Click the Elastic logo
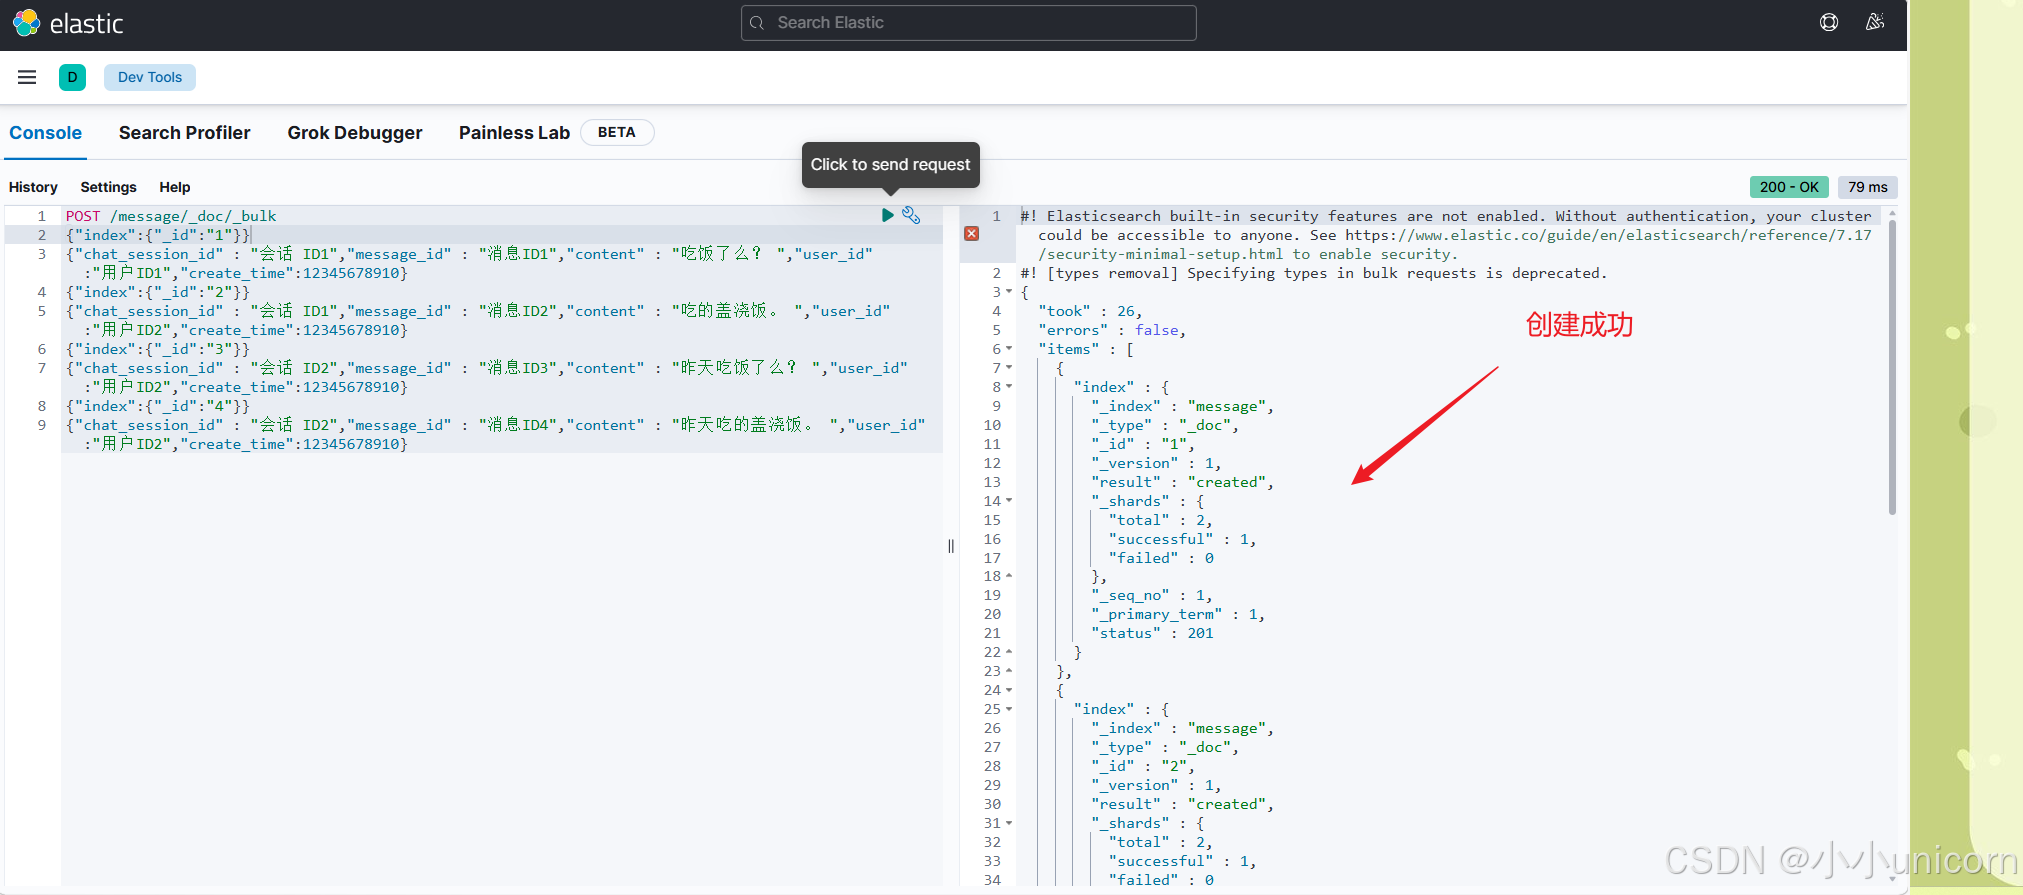Viewport: 2023px width, 895px height. pos(68,23)
